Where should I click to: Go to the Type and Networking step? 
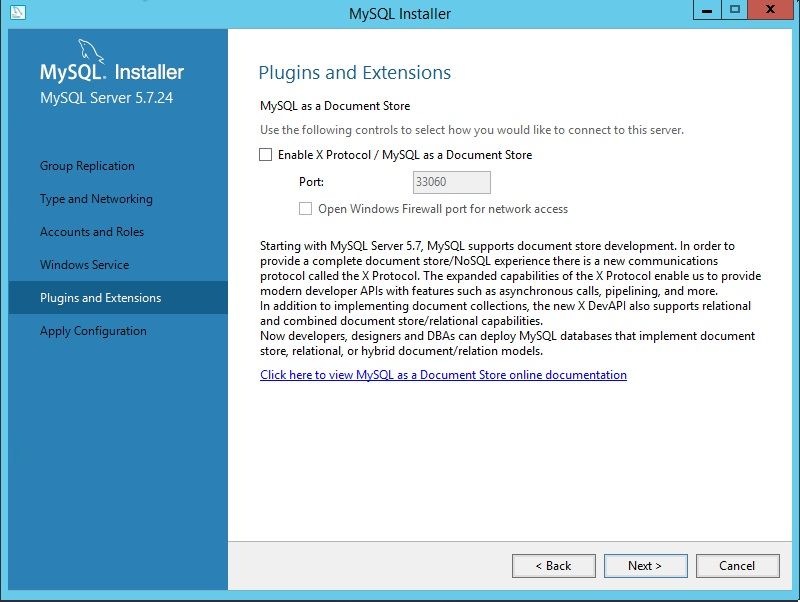click(x=96, y=199)
